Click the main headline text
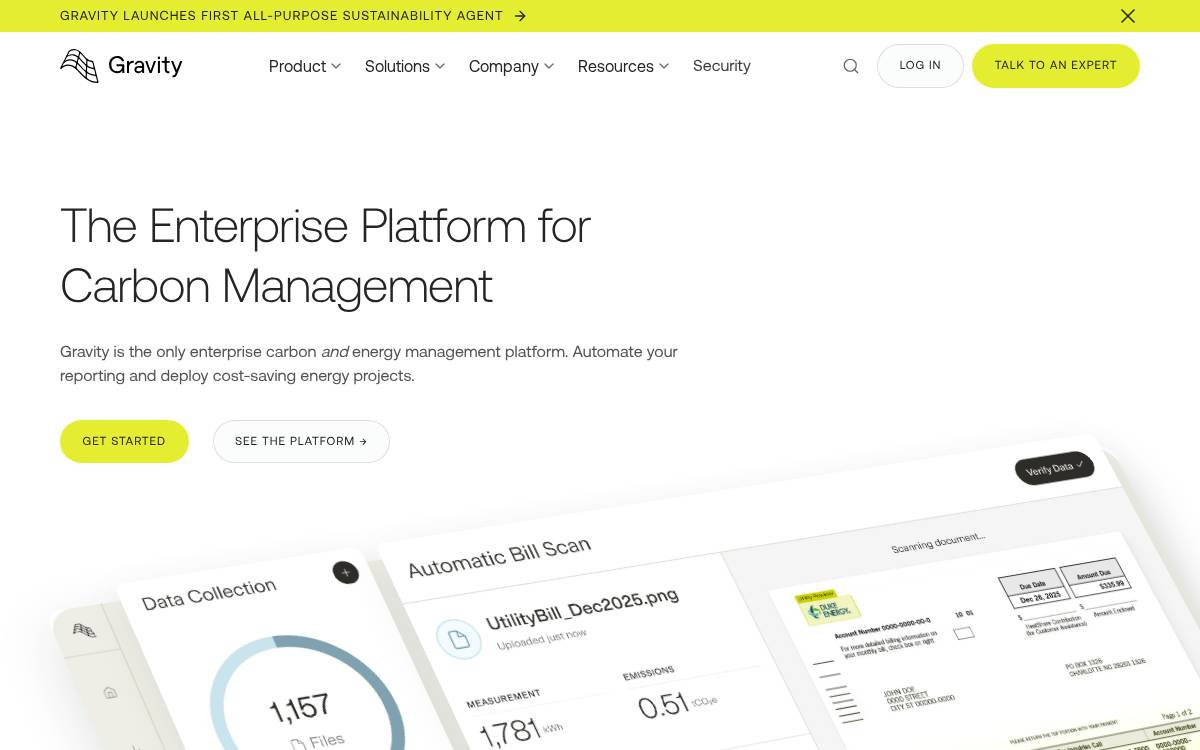The image size is (1200, 750). tap(326, 256)
